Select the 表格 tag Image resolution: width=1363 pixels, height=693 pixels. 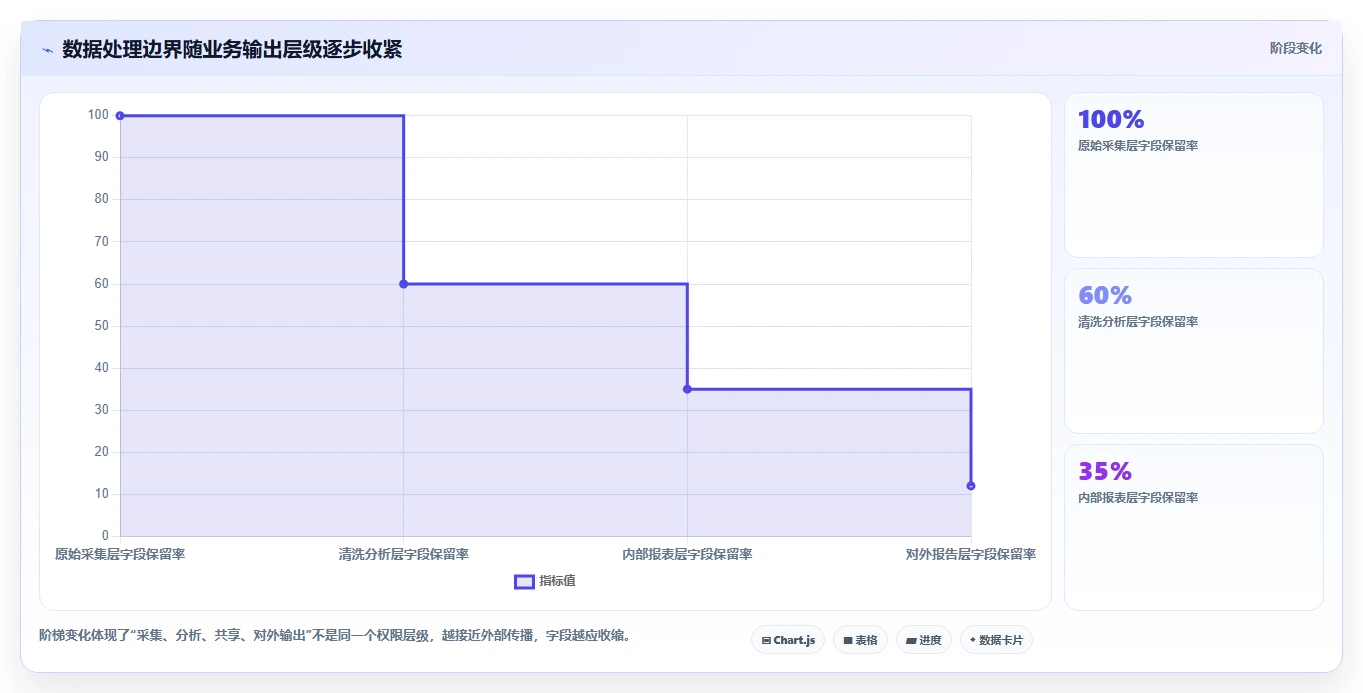tap(860, 640)
